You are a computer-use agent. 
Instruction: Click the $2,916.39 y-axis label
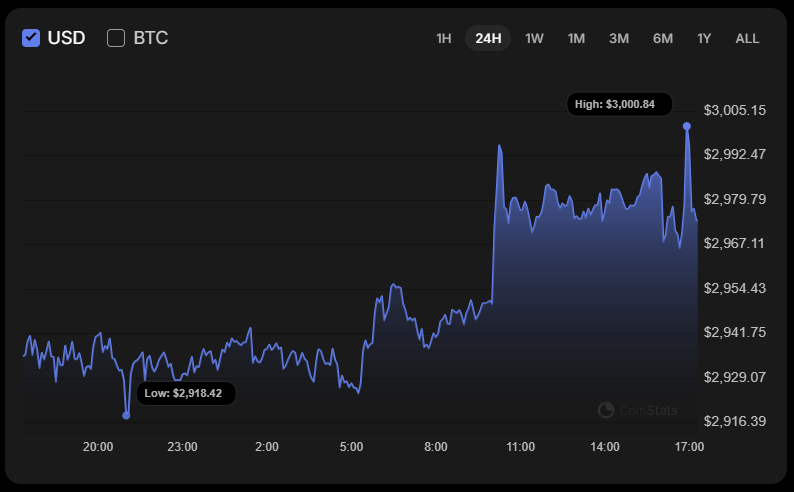735,421
